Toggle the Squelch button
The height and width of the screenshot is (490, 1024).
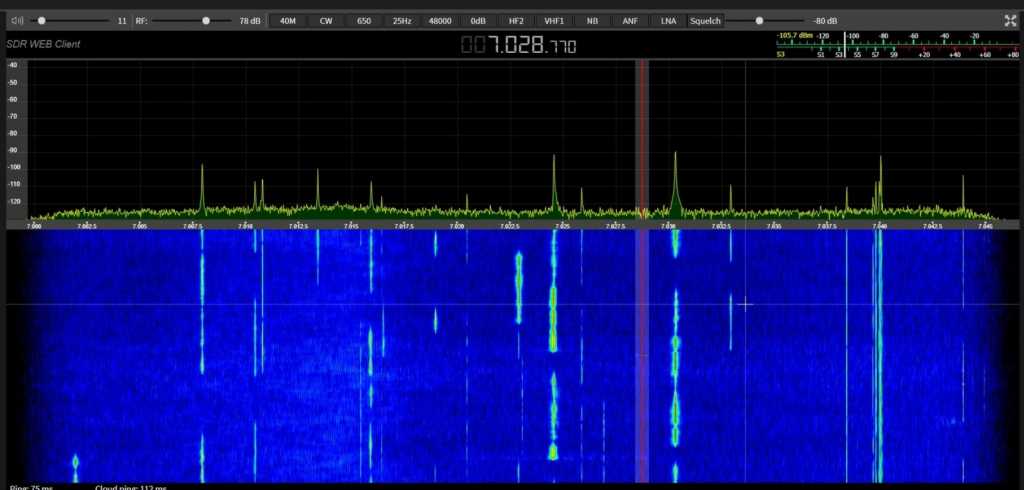click(x=705, y=21)
